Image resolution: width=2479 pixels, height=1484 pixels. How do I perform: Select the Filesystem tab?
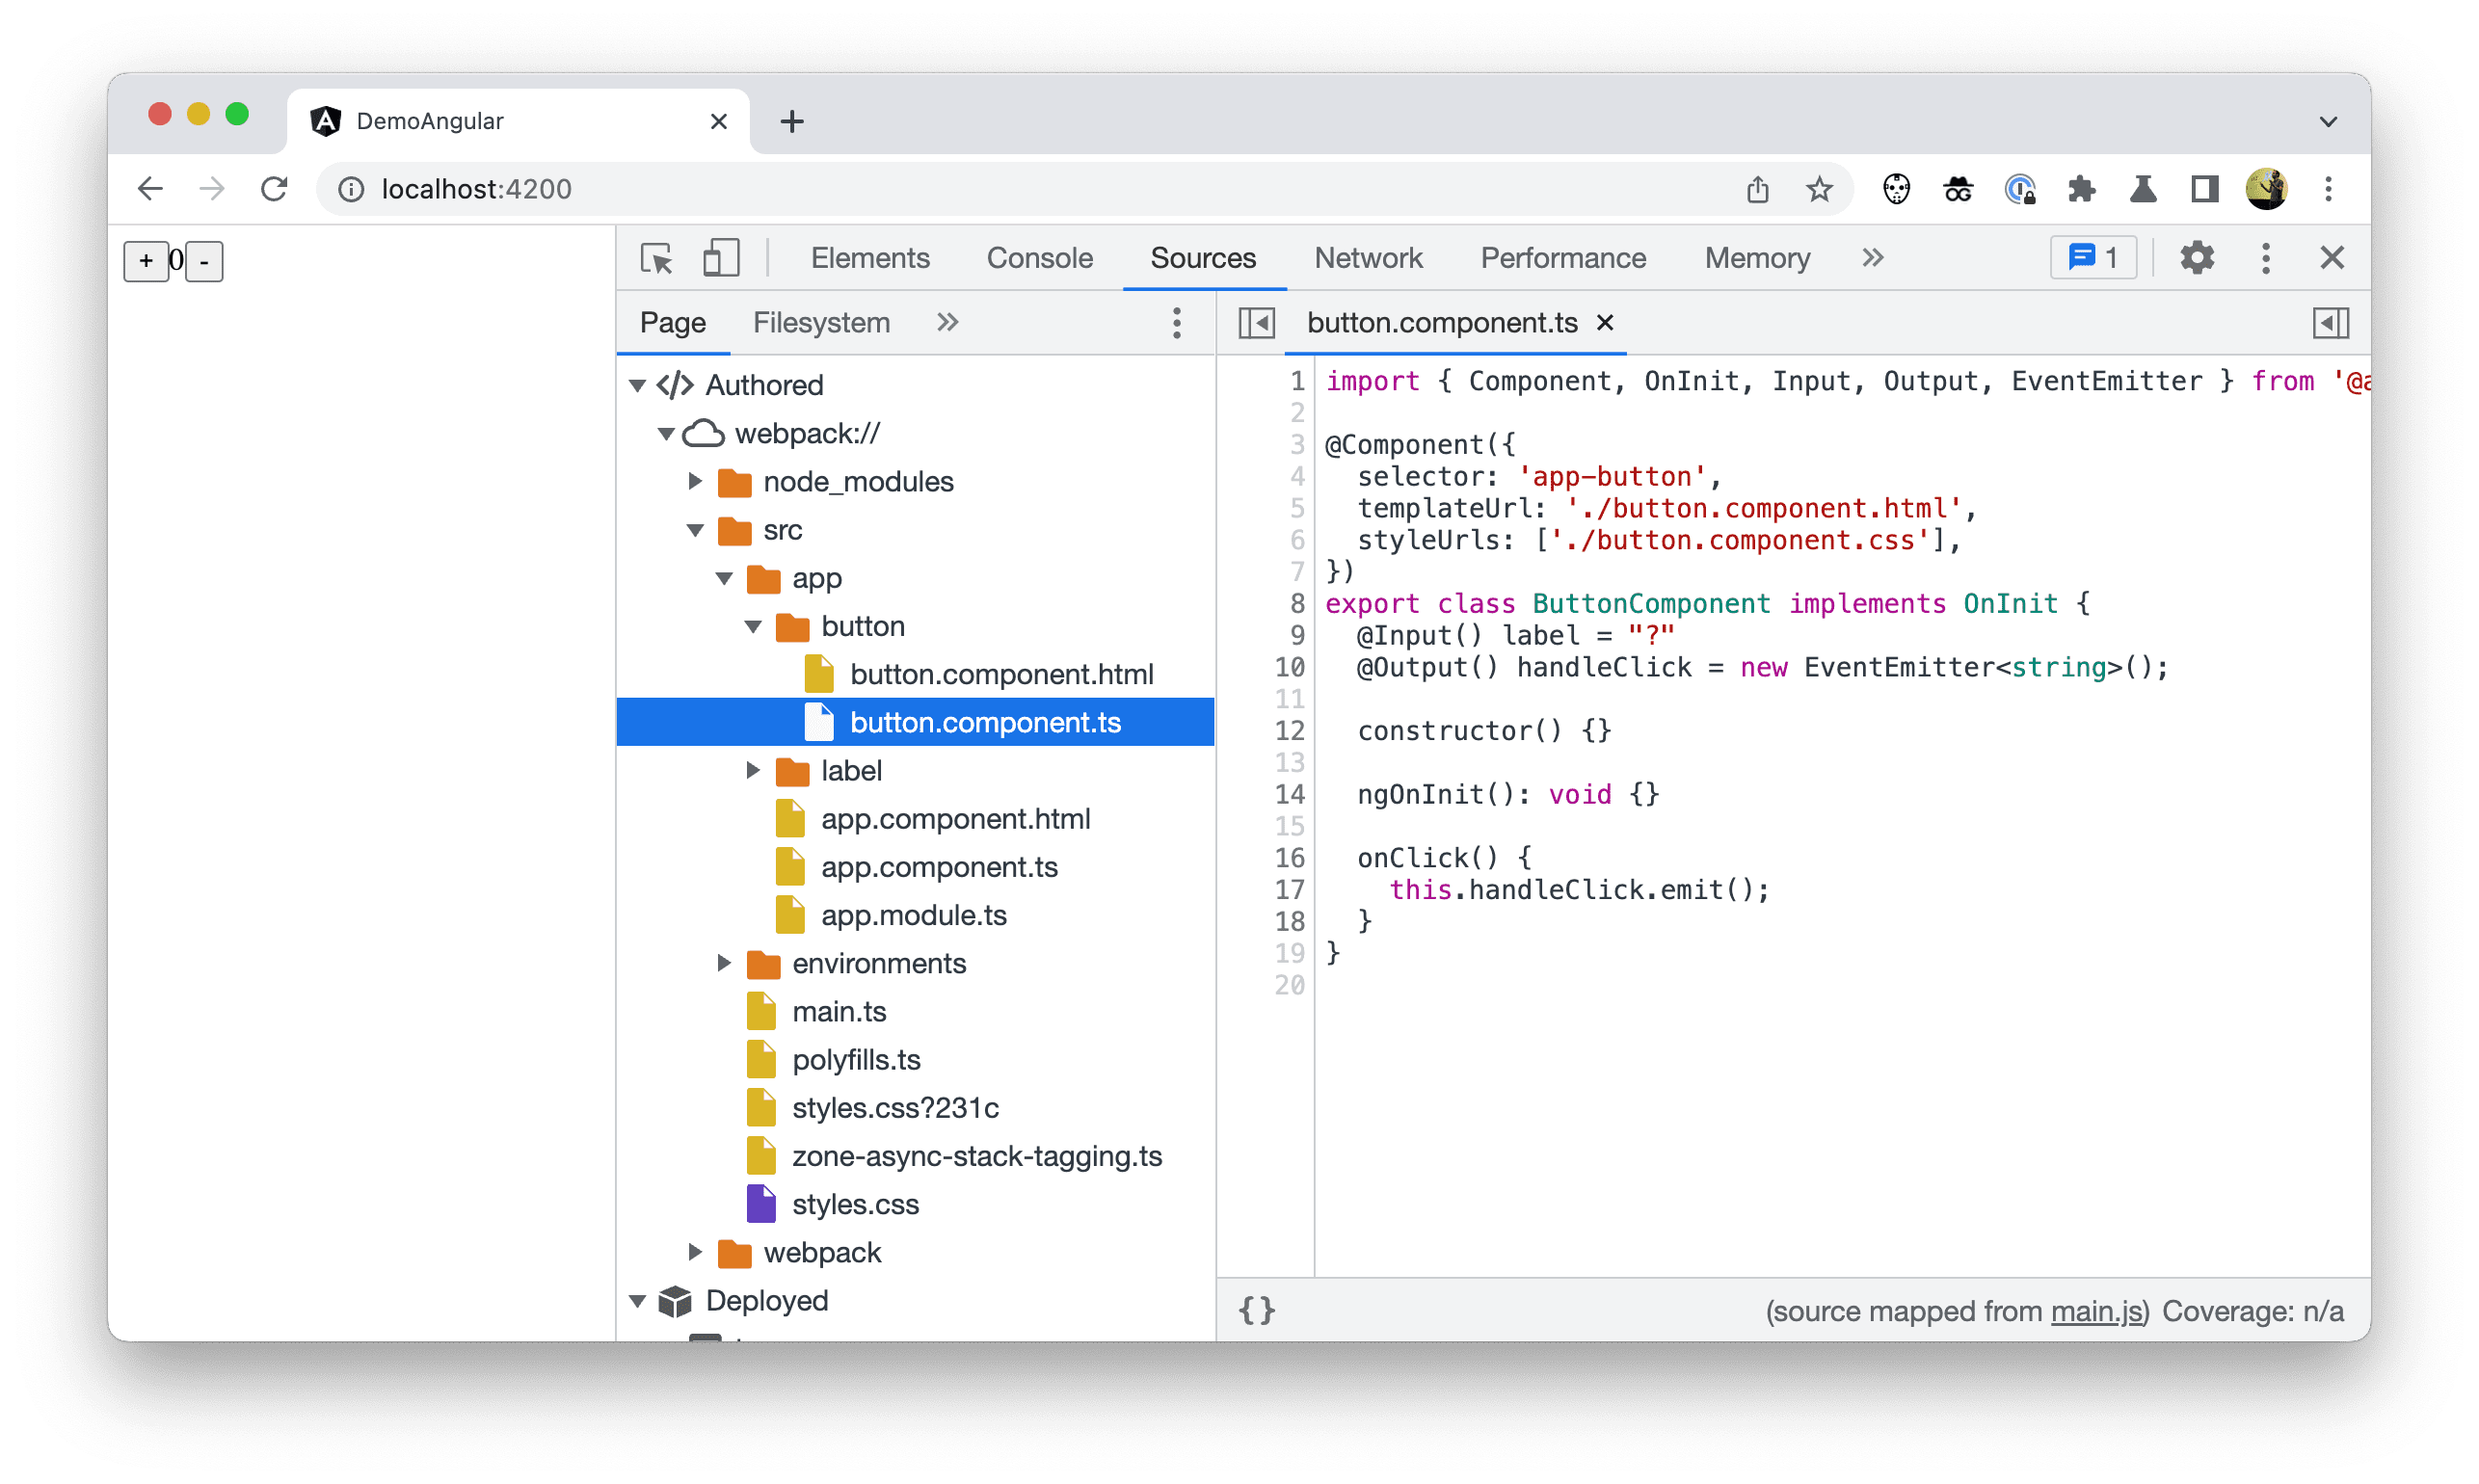pyautogui.click(x=818, y=322)
